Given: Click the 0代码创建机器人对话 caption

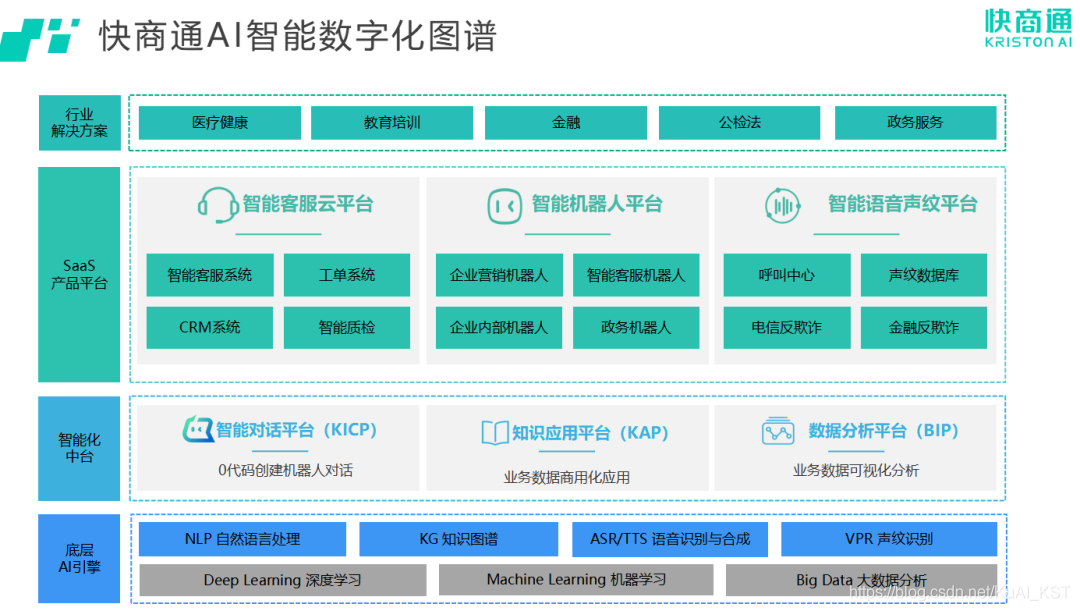Looking at the screenshot, I should coord(285,470).
